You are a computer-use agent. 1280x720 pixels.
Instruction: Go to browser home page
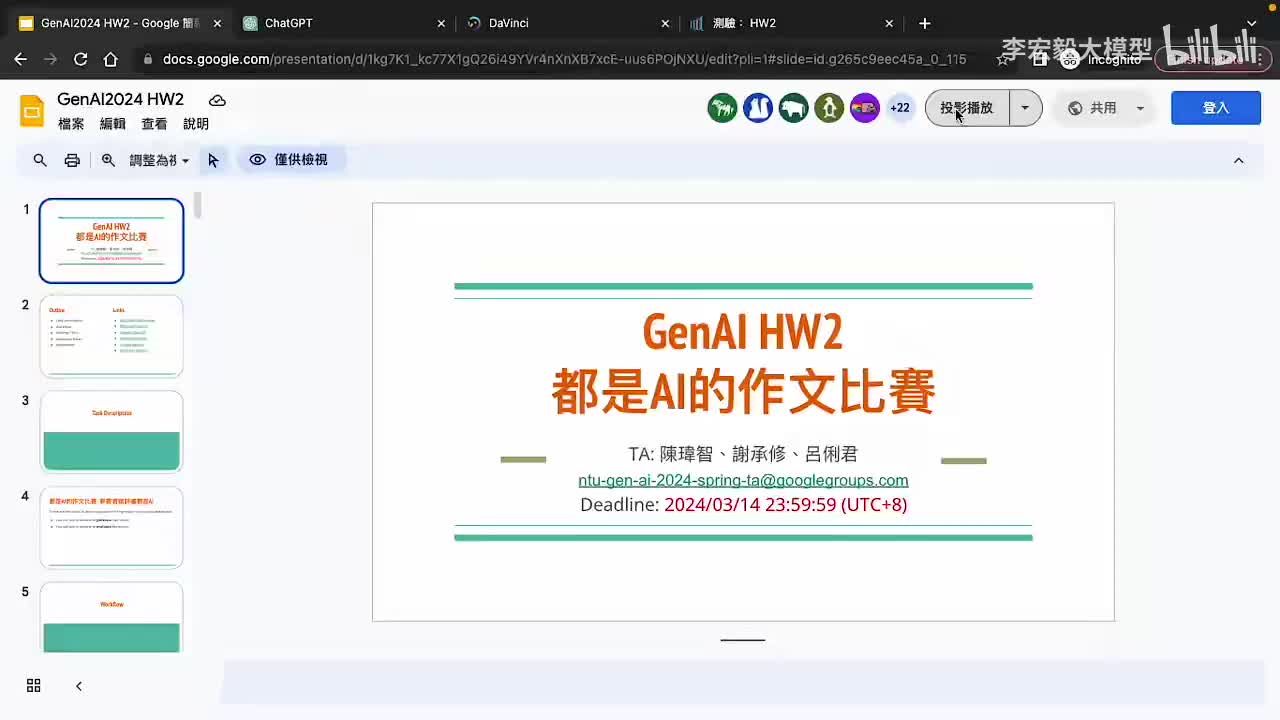click(110, 59)
